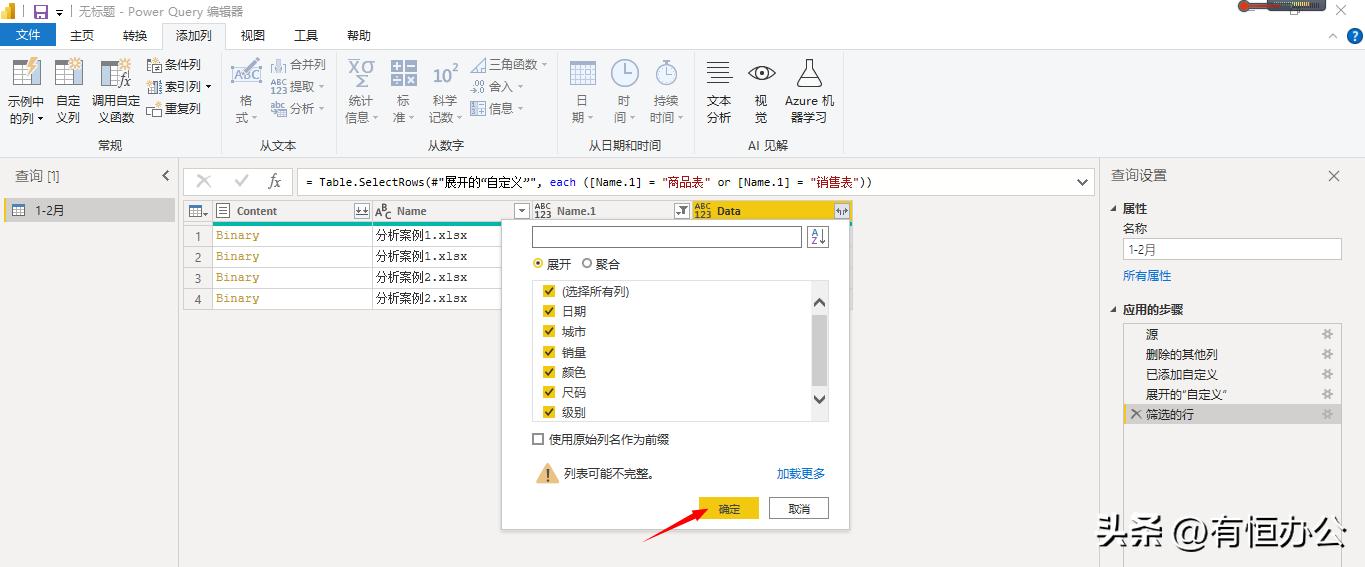Click Invoke Custom Function (调用自定义函数) icon

pyautogui.click(x=116, y=74)
